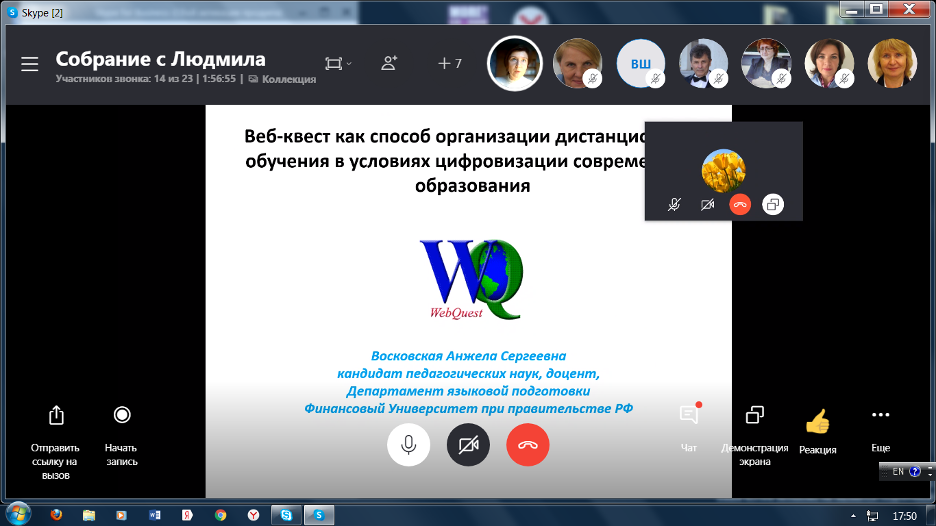This screenshot has width=936, height=526.
Task: Send a thumbs-up Реакция
Action: [x=817, y=421]
